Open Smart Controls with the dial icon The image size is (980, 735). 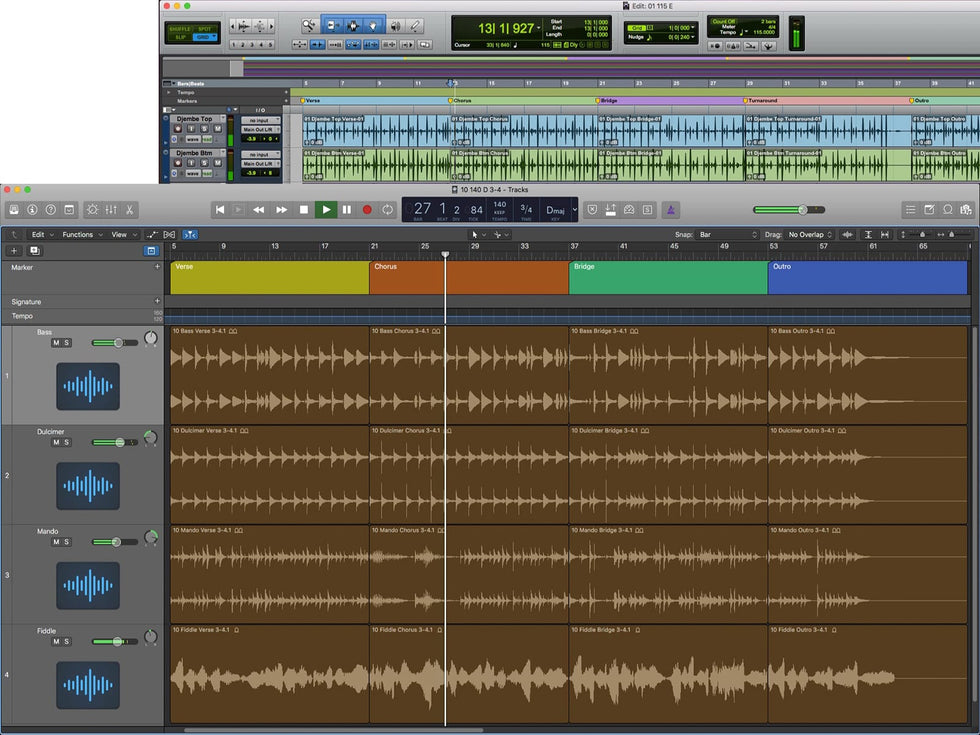click(x=92, y=210)
